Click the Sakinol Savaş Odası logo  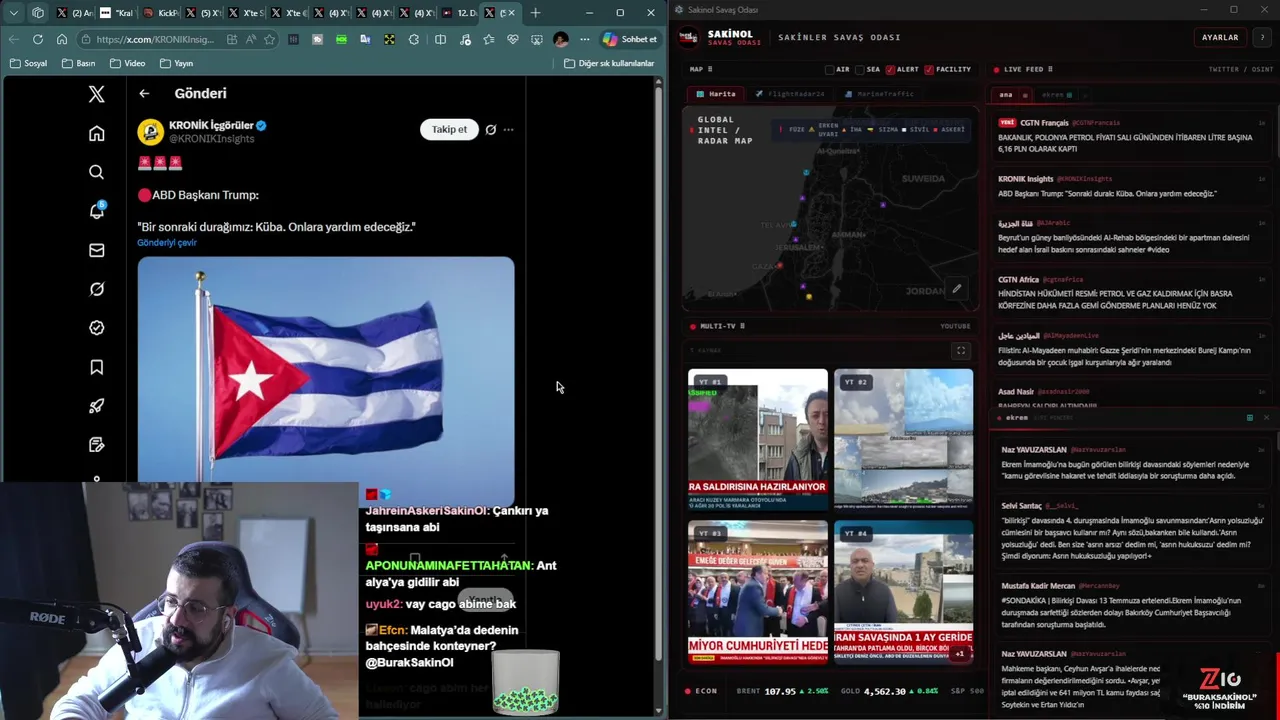pyautogui.click(x=688, y=37)
